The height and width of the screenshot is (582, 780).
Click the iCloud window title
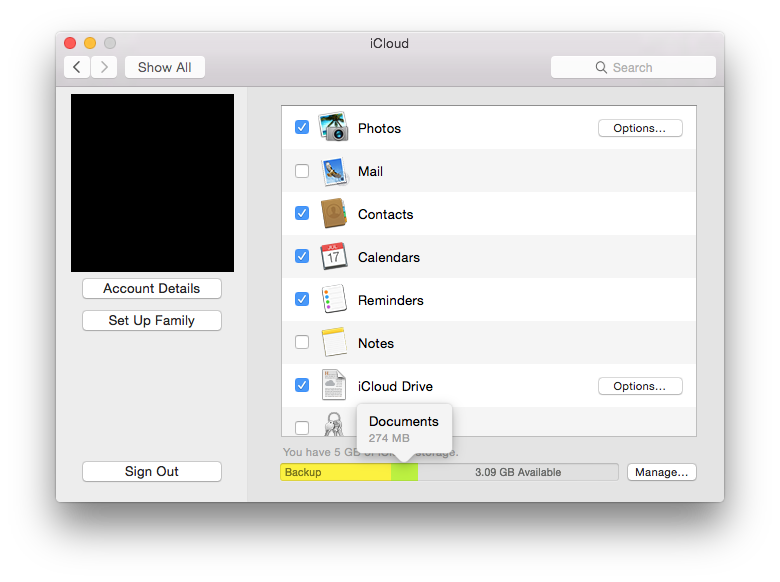[x=390, y=43]
